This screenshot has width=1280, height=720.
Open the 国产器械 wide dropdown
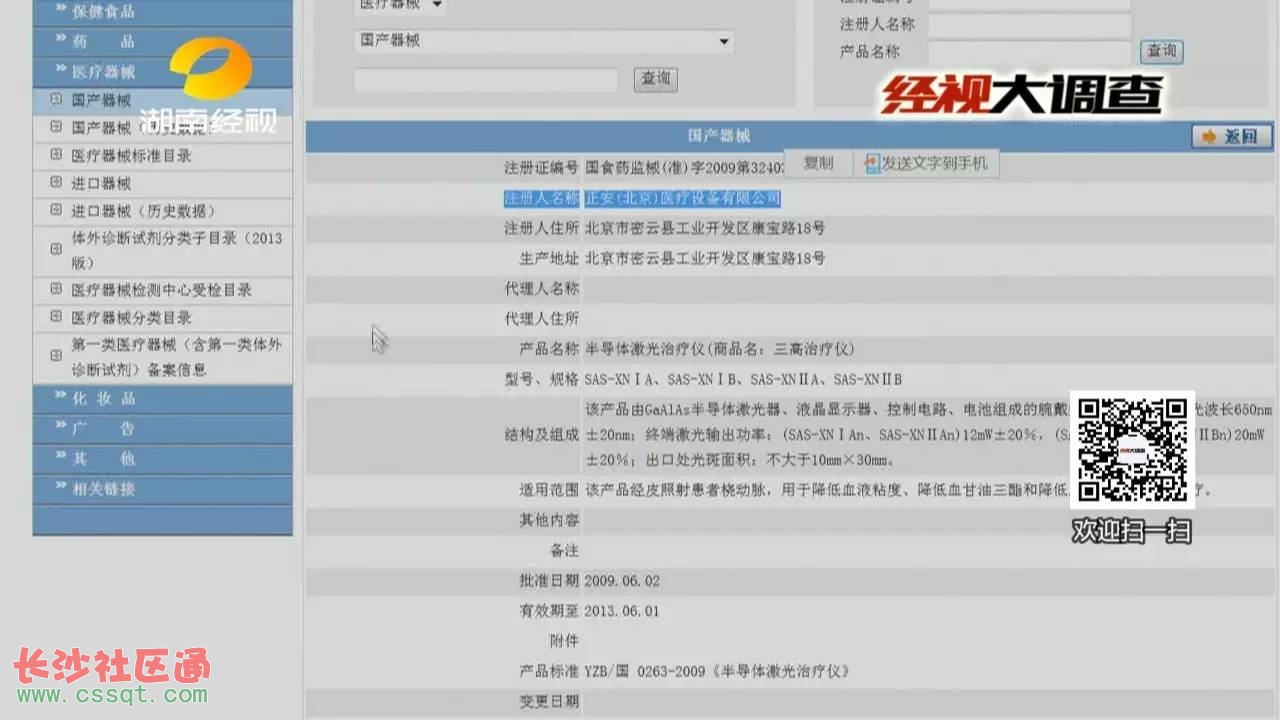[x=544, y=41]
